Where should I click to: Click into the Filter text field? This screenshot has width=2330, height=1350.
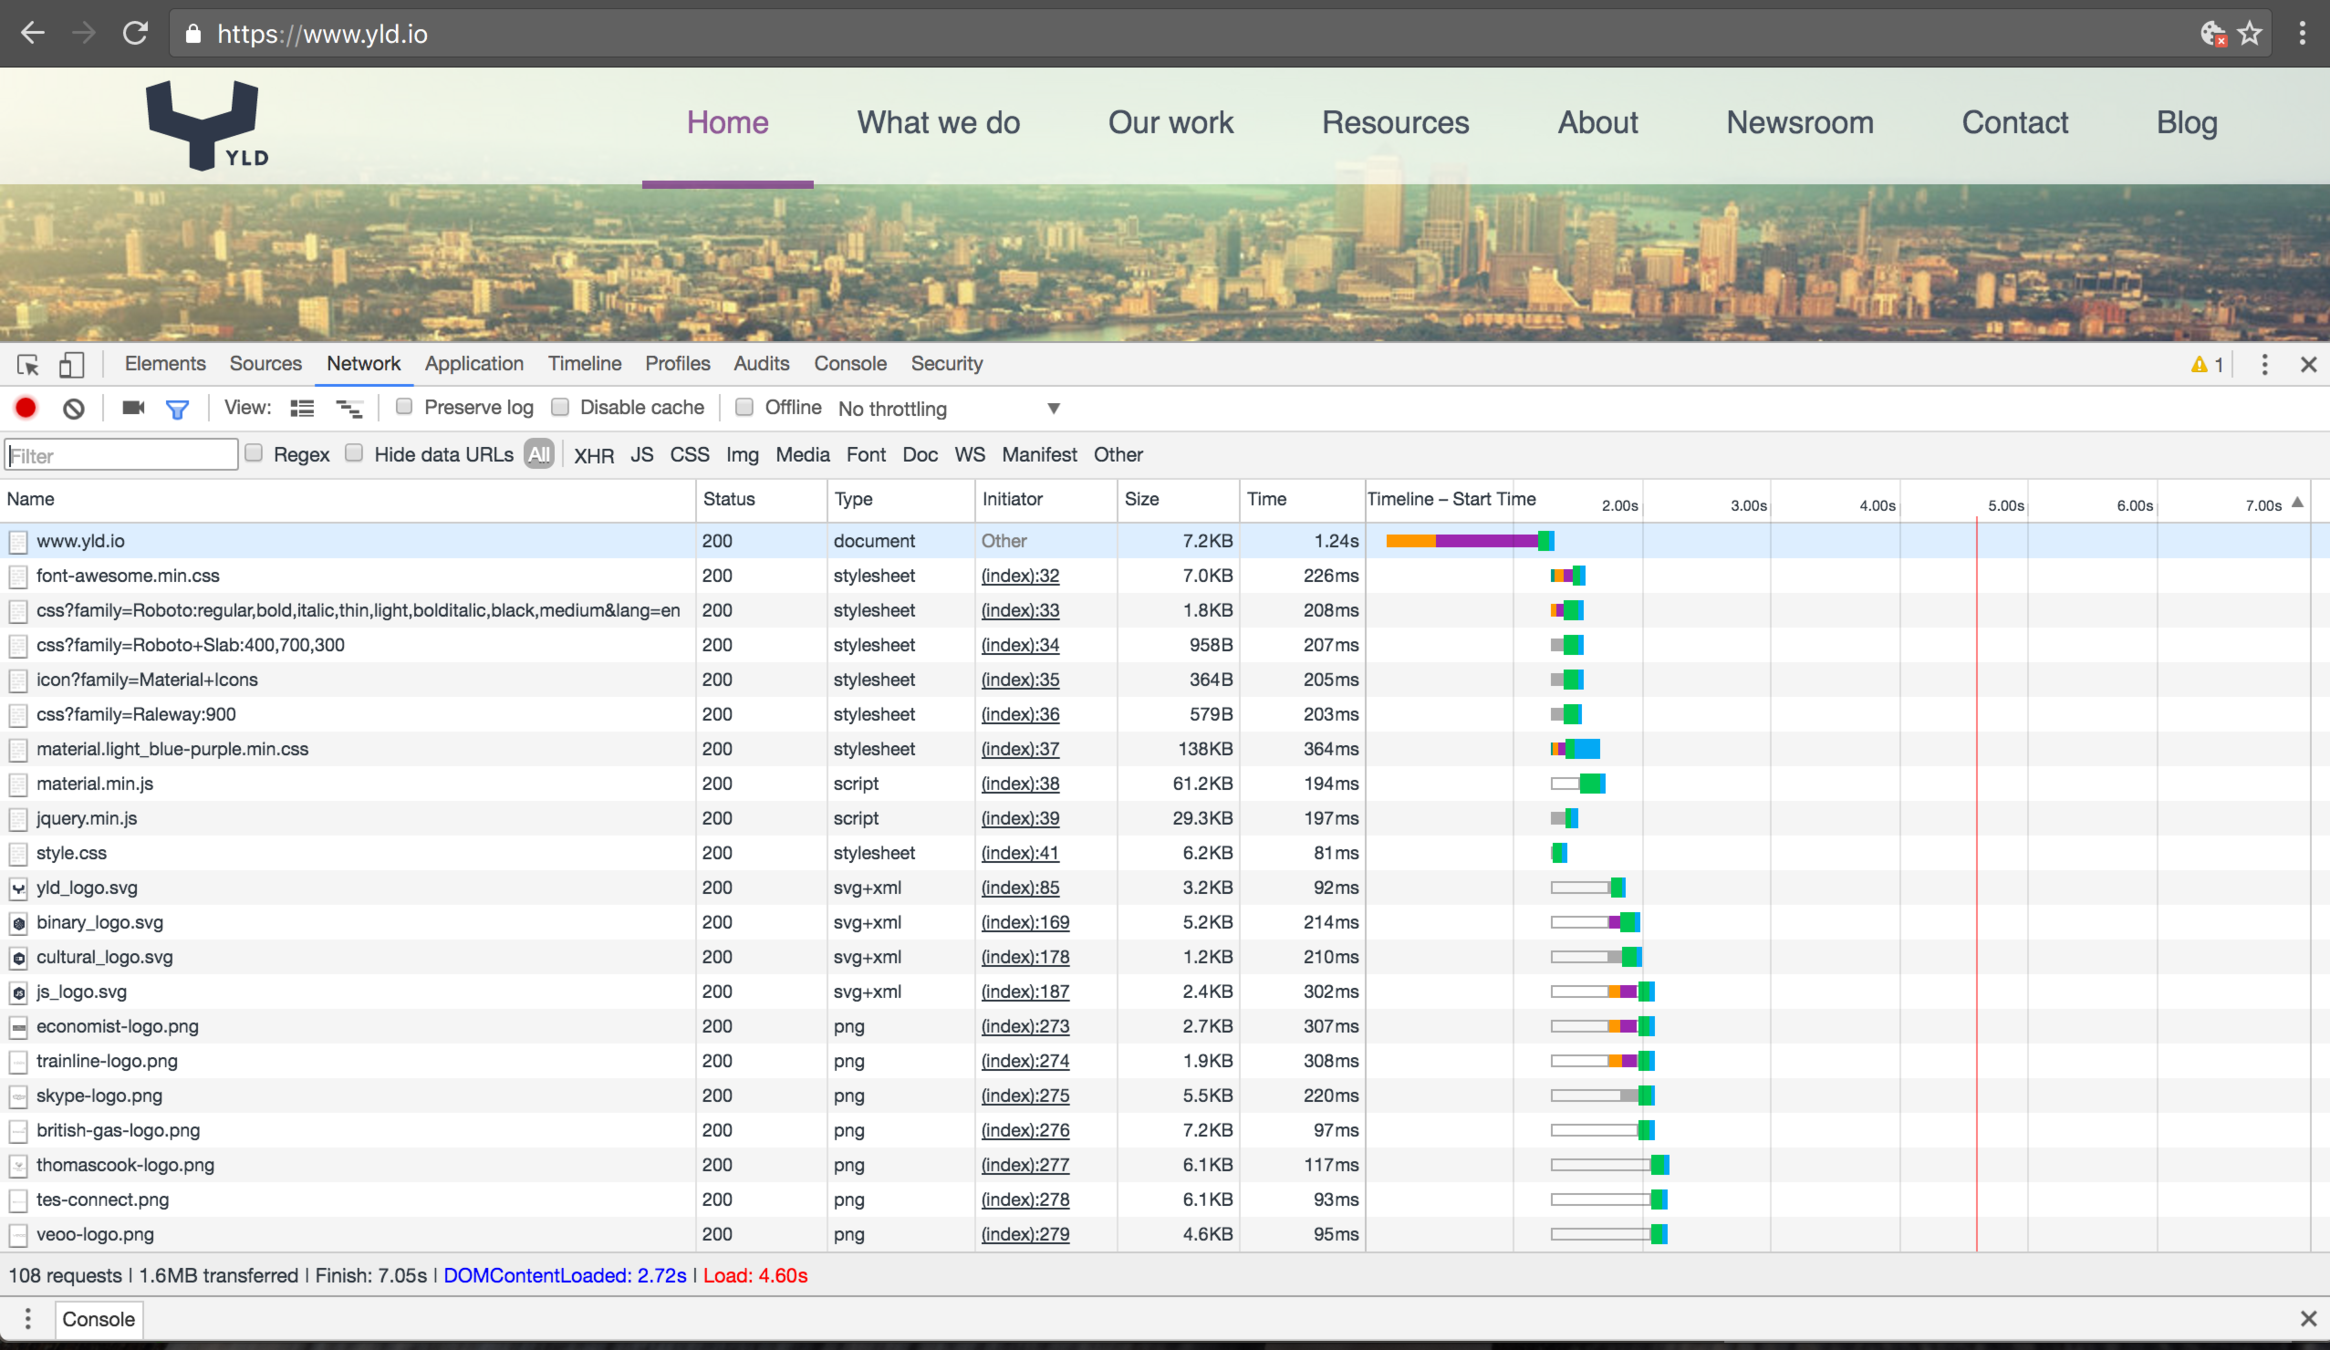click(x=121, y=455)
